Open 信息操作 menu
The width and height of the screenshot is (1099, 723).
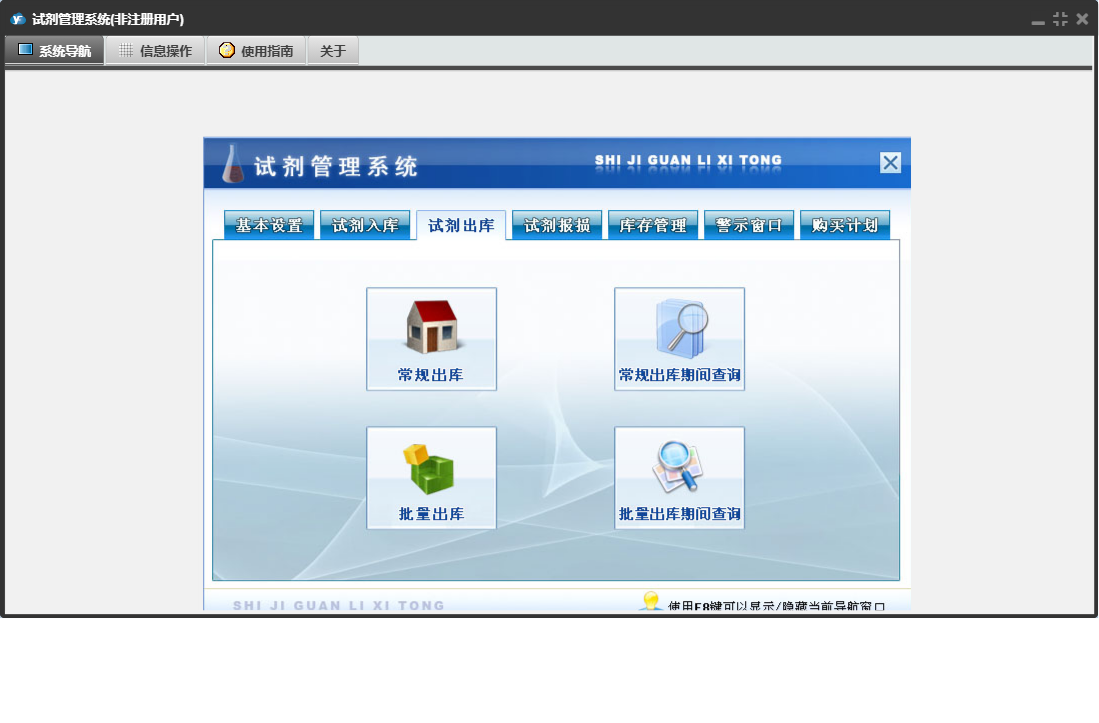(x=156, y=50)
